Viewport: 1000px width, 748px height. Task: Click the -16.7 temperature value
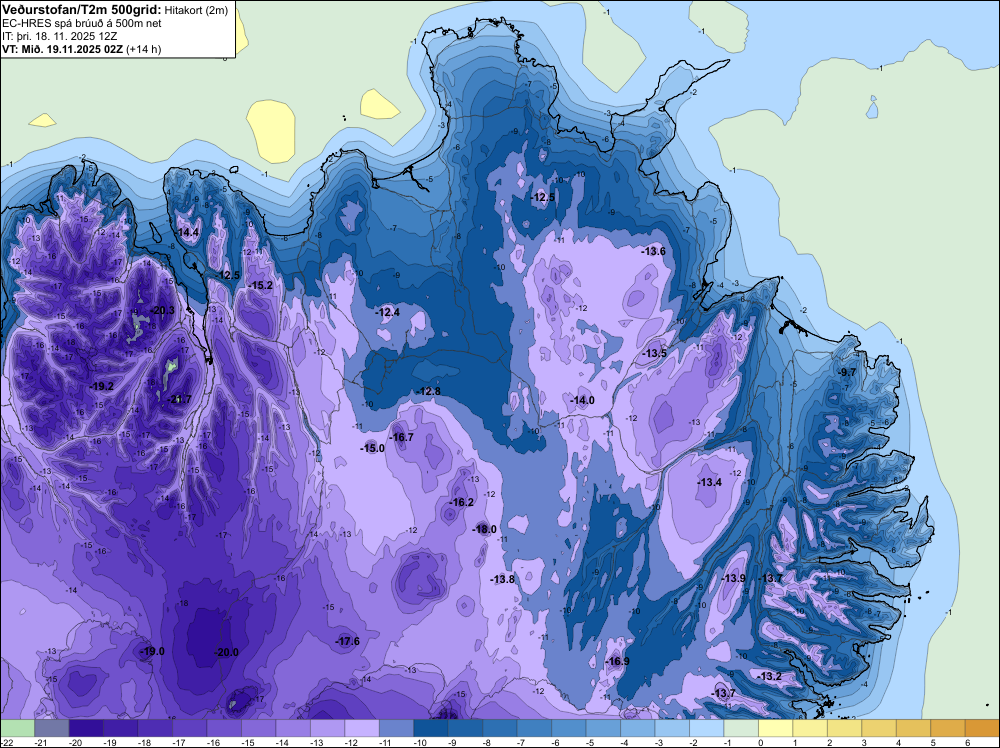point(402,437)
